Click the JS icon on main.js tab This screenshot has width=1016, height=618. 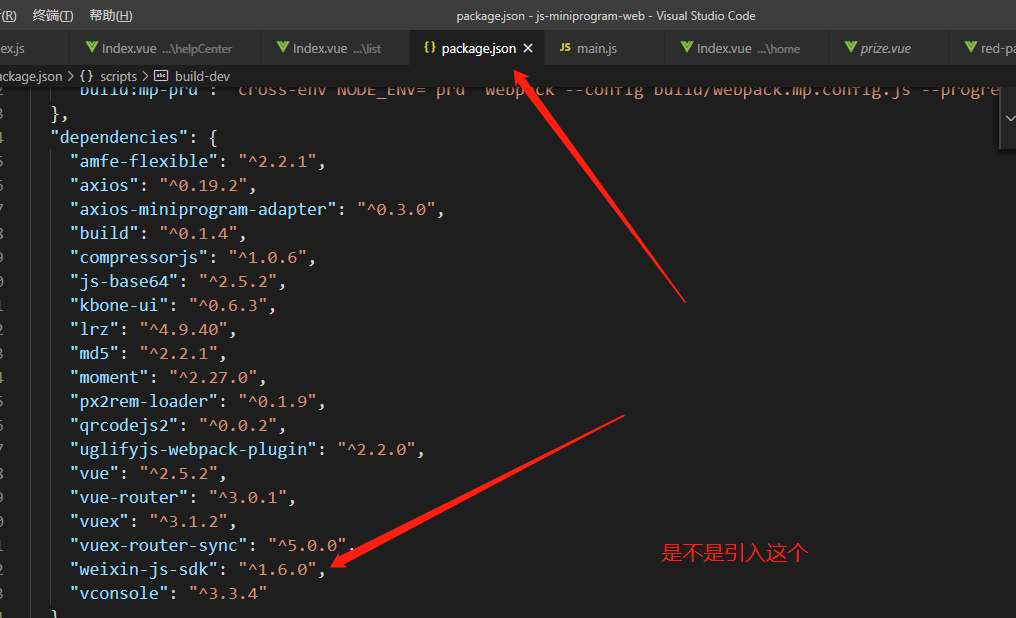point(565,47)
